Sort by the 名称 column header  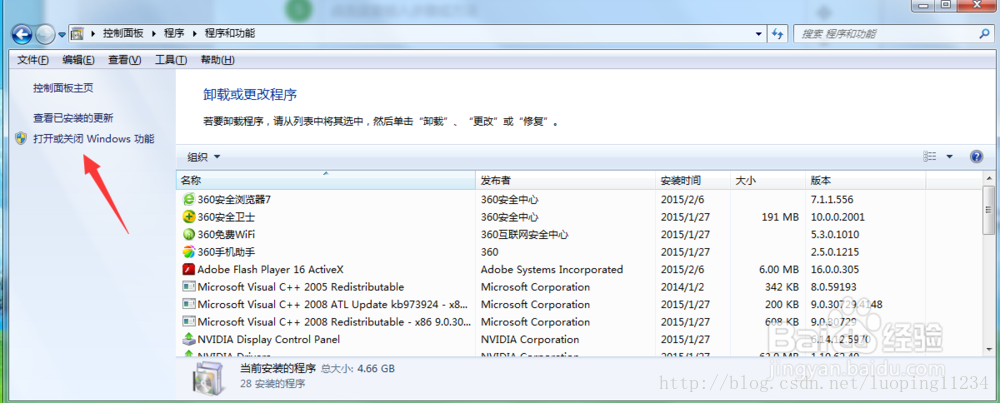click(x=326, y=180)
